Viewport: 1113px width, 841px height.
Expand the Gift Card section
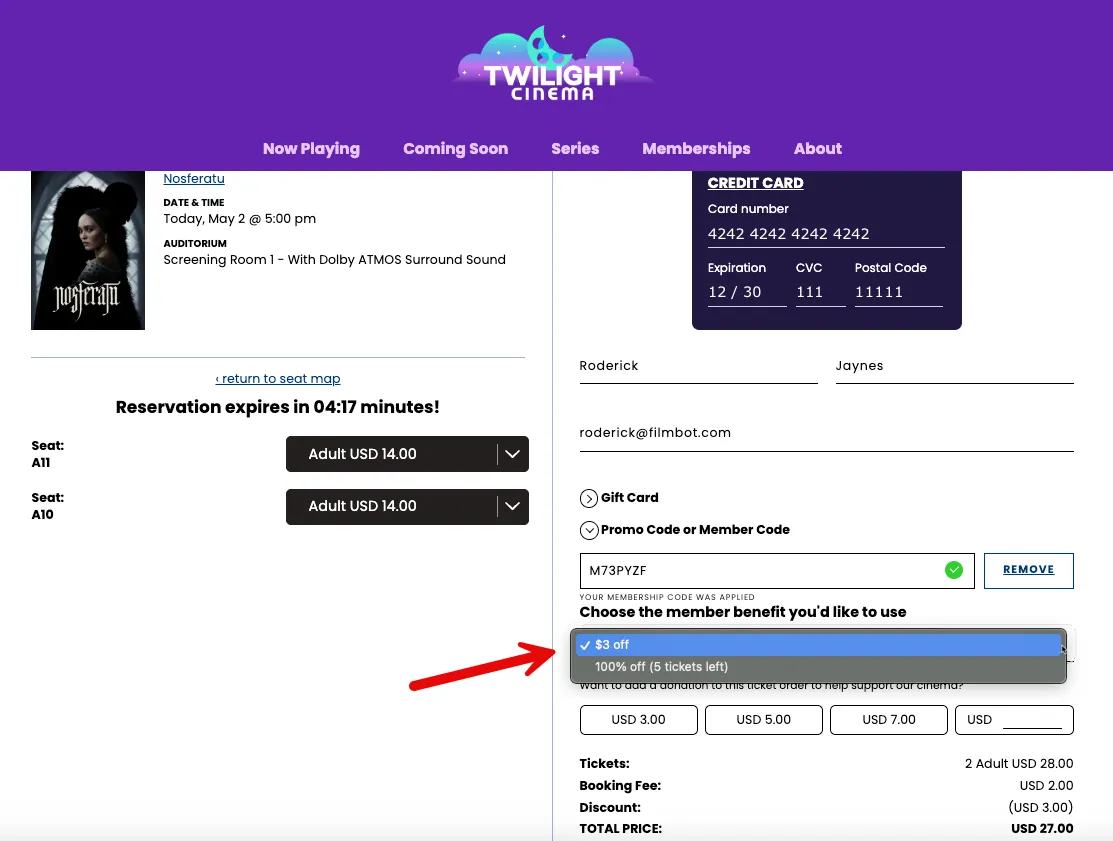click(619, 498)
